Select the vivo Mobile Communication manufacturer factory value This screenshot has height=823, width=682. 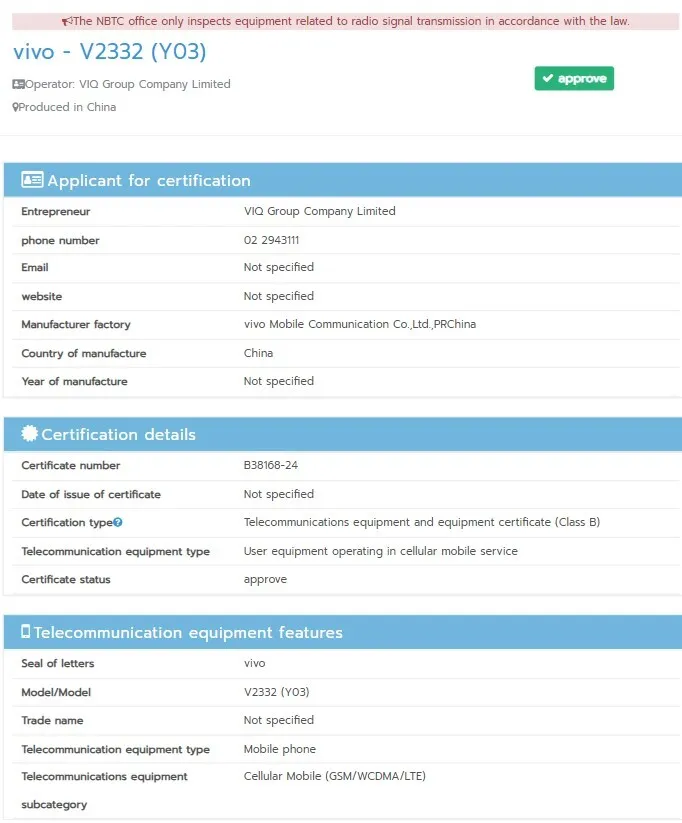click(x=359, y=325)
